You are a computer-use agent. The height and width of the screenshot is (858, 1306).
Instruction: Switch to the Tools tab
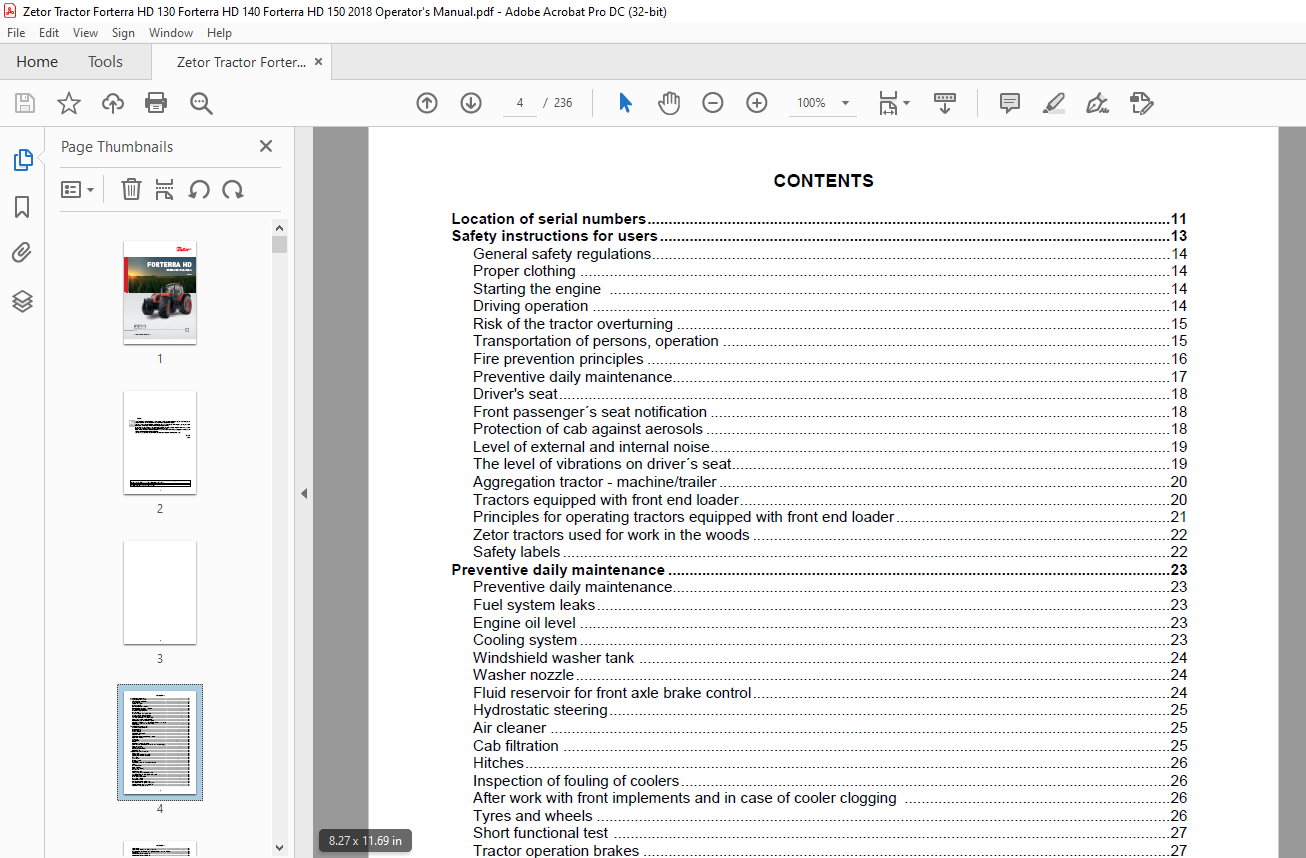[105, 62]
